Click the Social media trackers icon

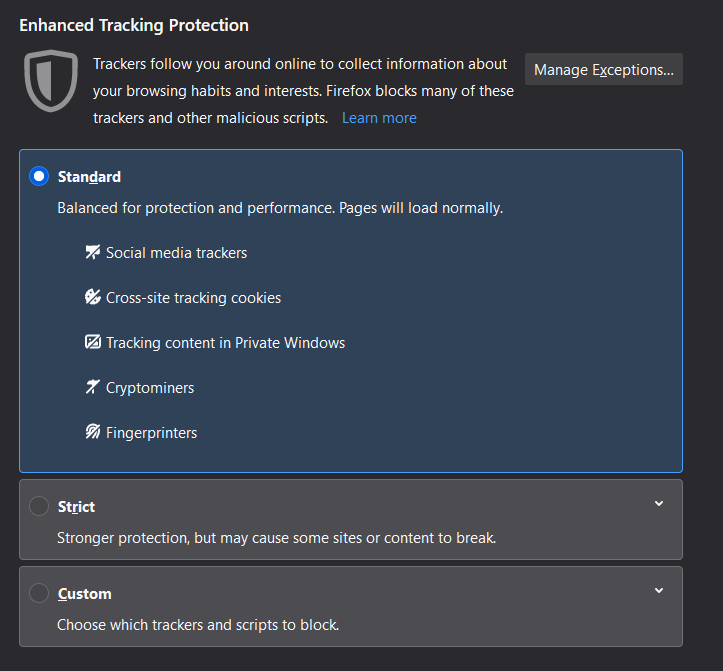93,253
